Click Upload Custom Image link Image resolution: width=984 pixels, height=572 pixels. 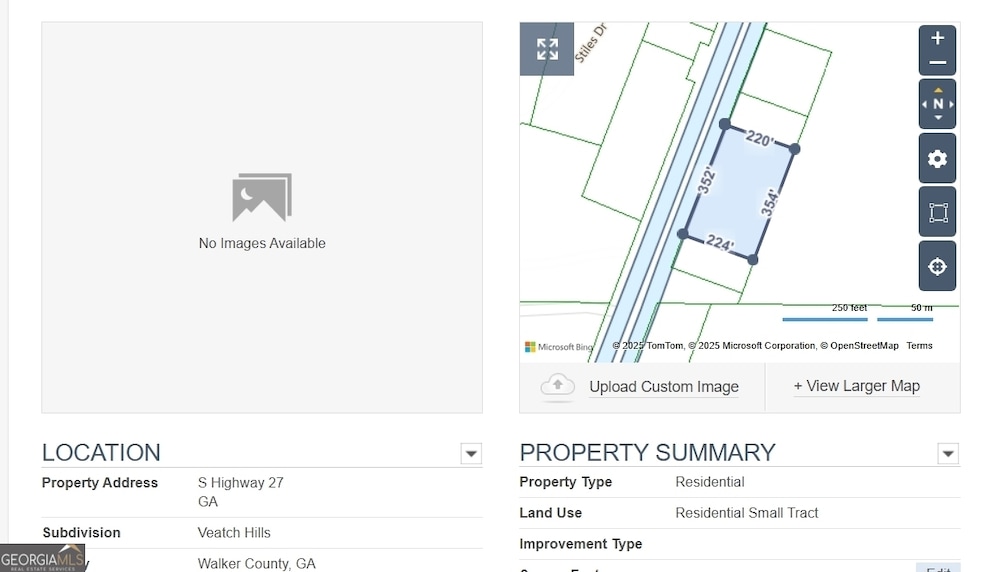663,387
